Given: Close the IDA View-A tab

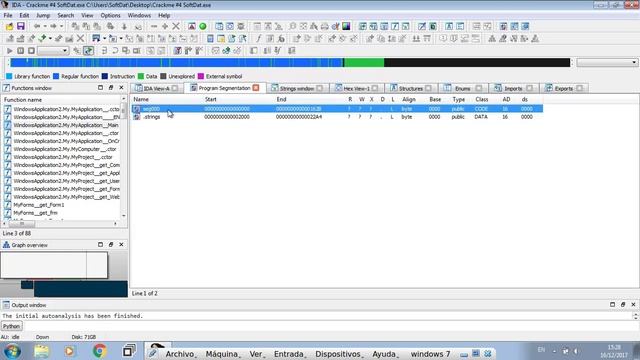Looking at the screenshot, I should 175,88.
